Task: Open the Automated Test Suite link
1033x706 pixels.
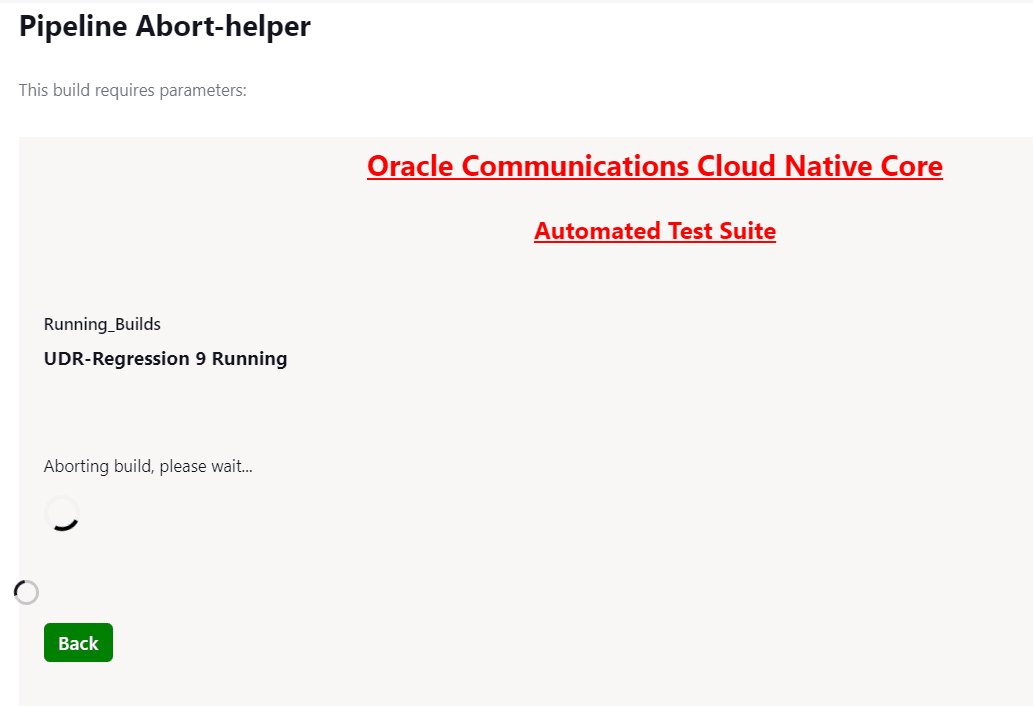Action: click(655, 231)
